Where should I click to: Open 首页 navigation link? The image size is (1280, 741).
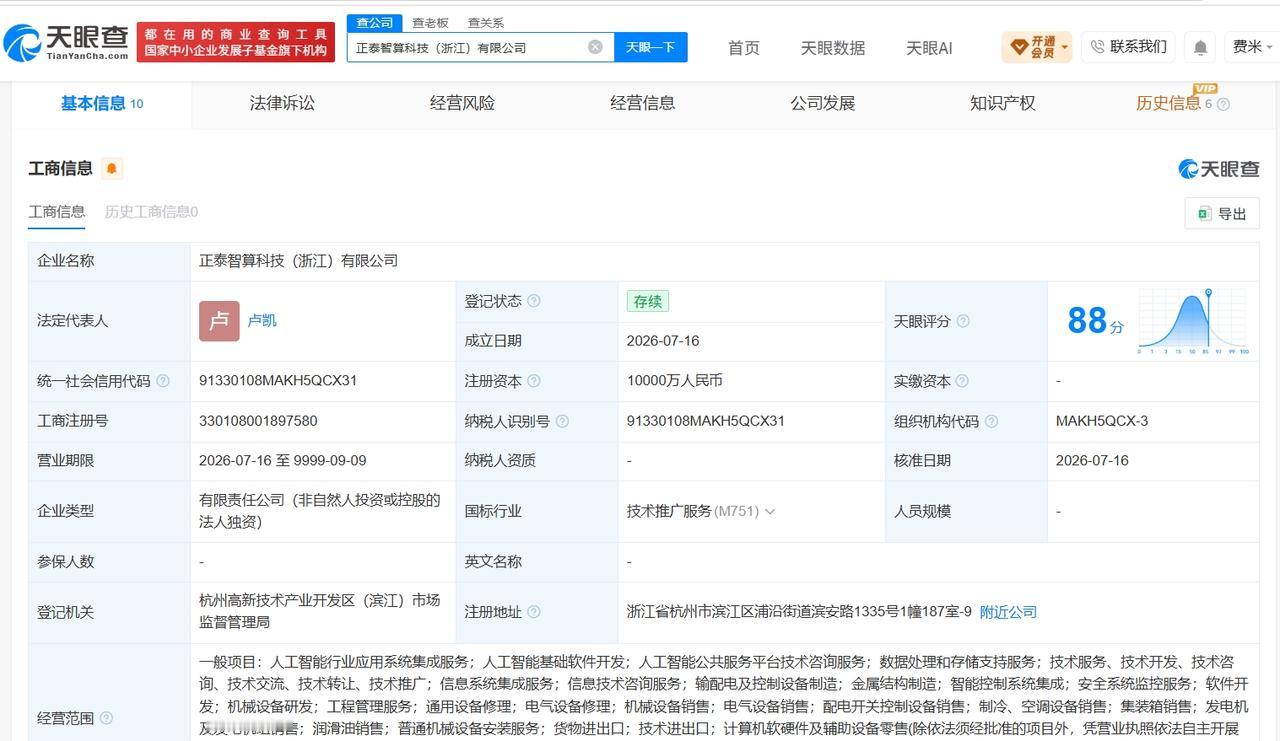click(x=743, y=48)
